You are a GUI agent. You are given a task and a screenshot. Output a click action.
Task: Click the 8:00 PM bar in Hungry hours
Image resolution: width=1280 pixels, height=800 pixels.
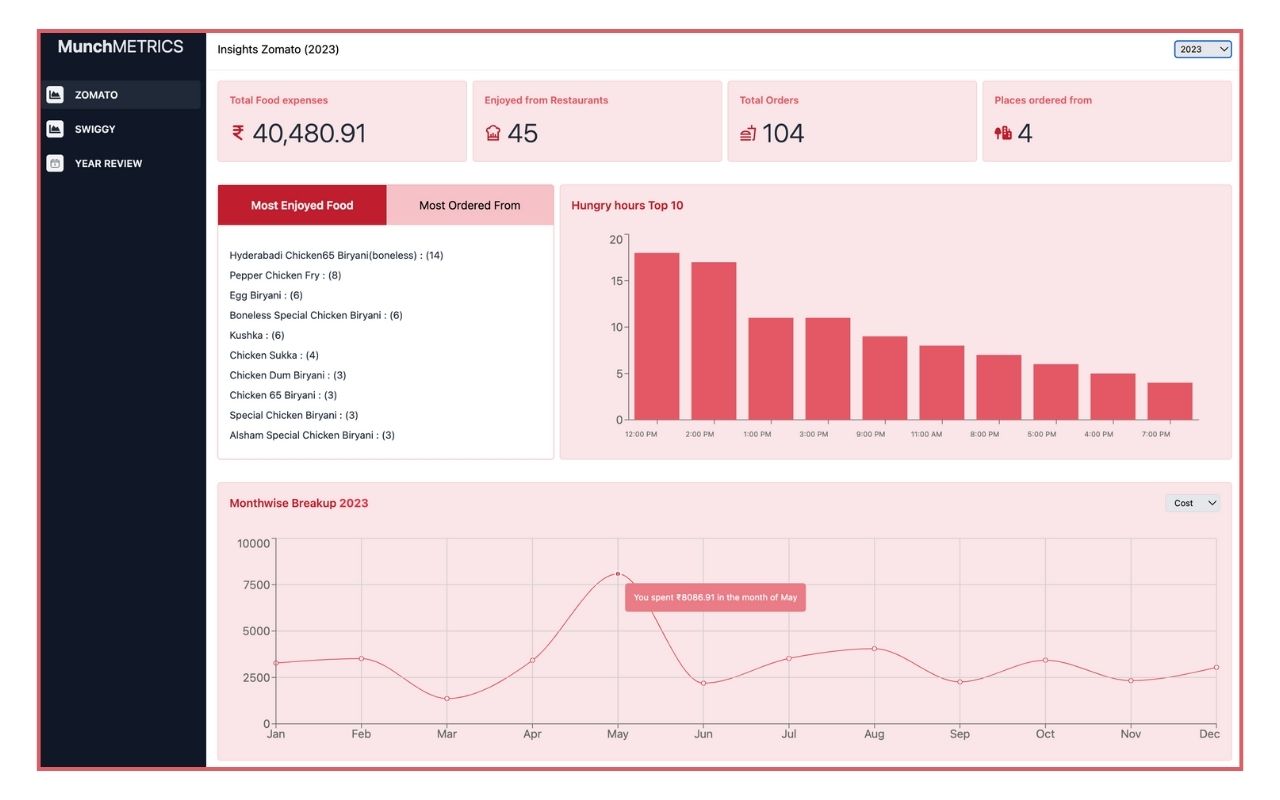tap(999, 387)
